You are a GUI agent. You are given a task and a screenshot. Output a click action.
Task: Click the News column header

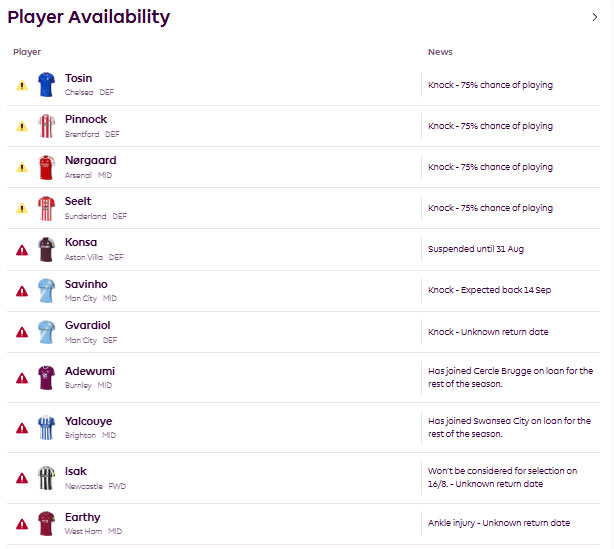pyautogui.click(x=440, y=52)
